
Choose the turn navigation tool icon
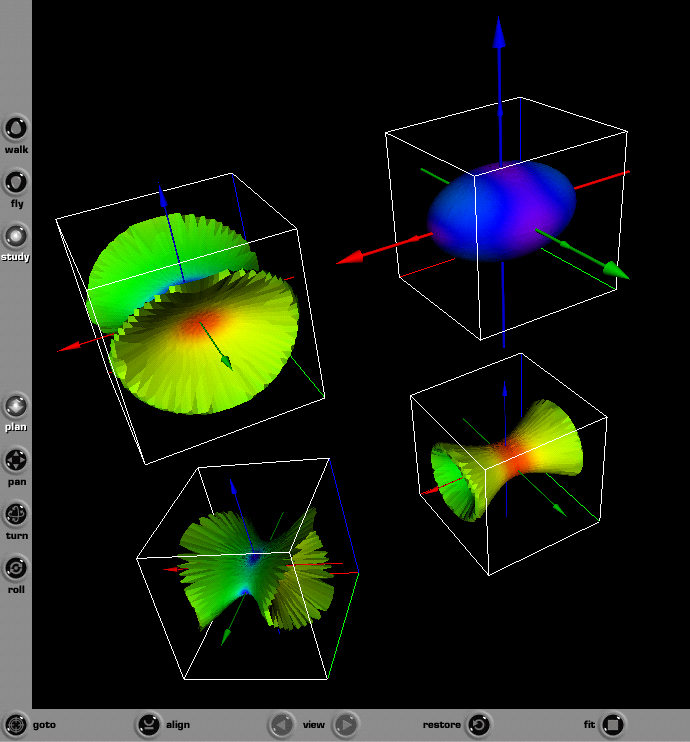(16, 514)
